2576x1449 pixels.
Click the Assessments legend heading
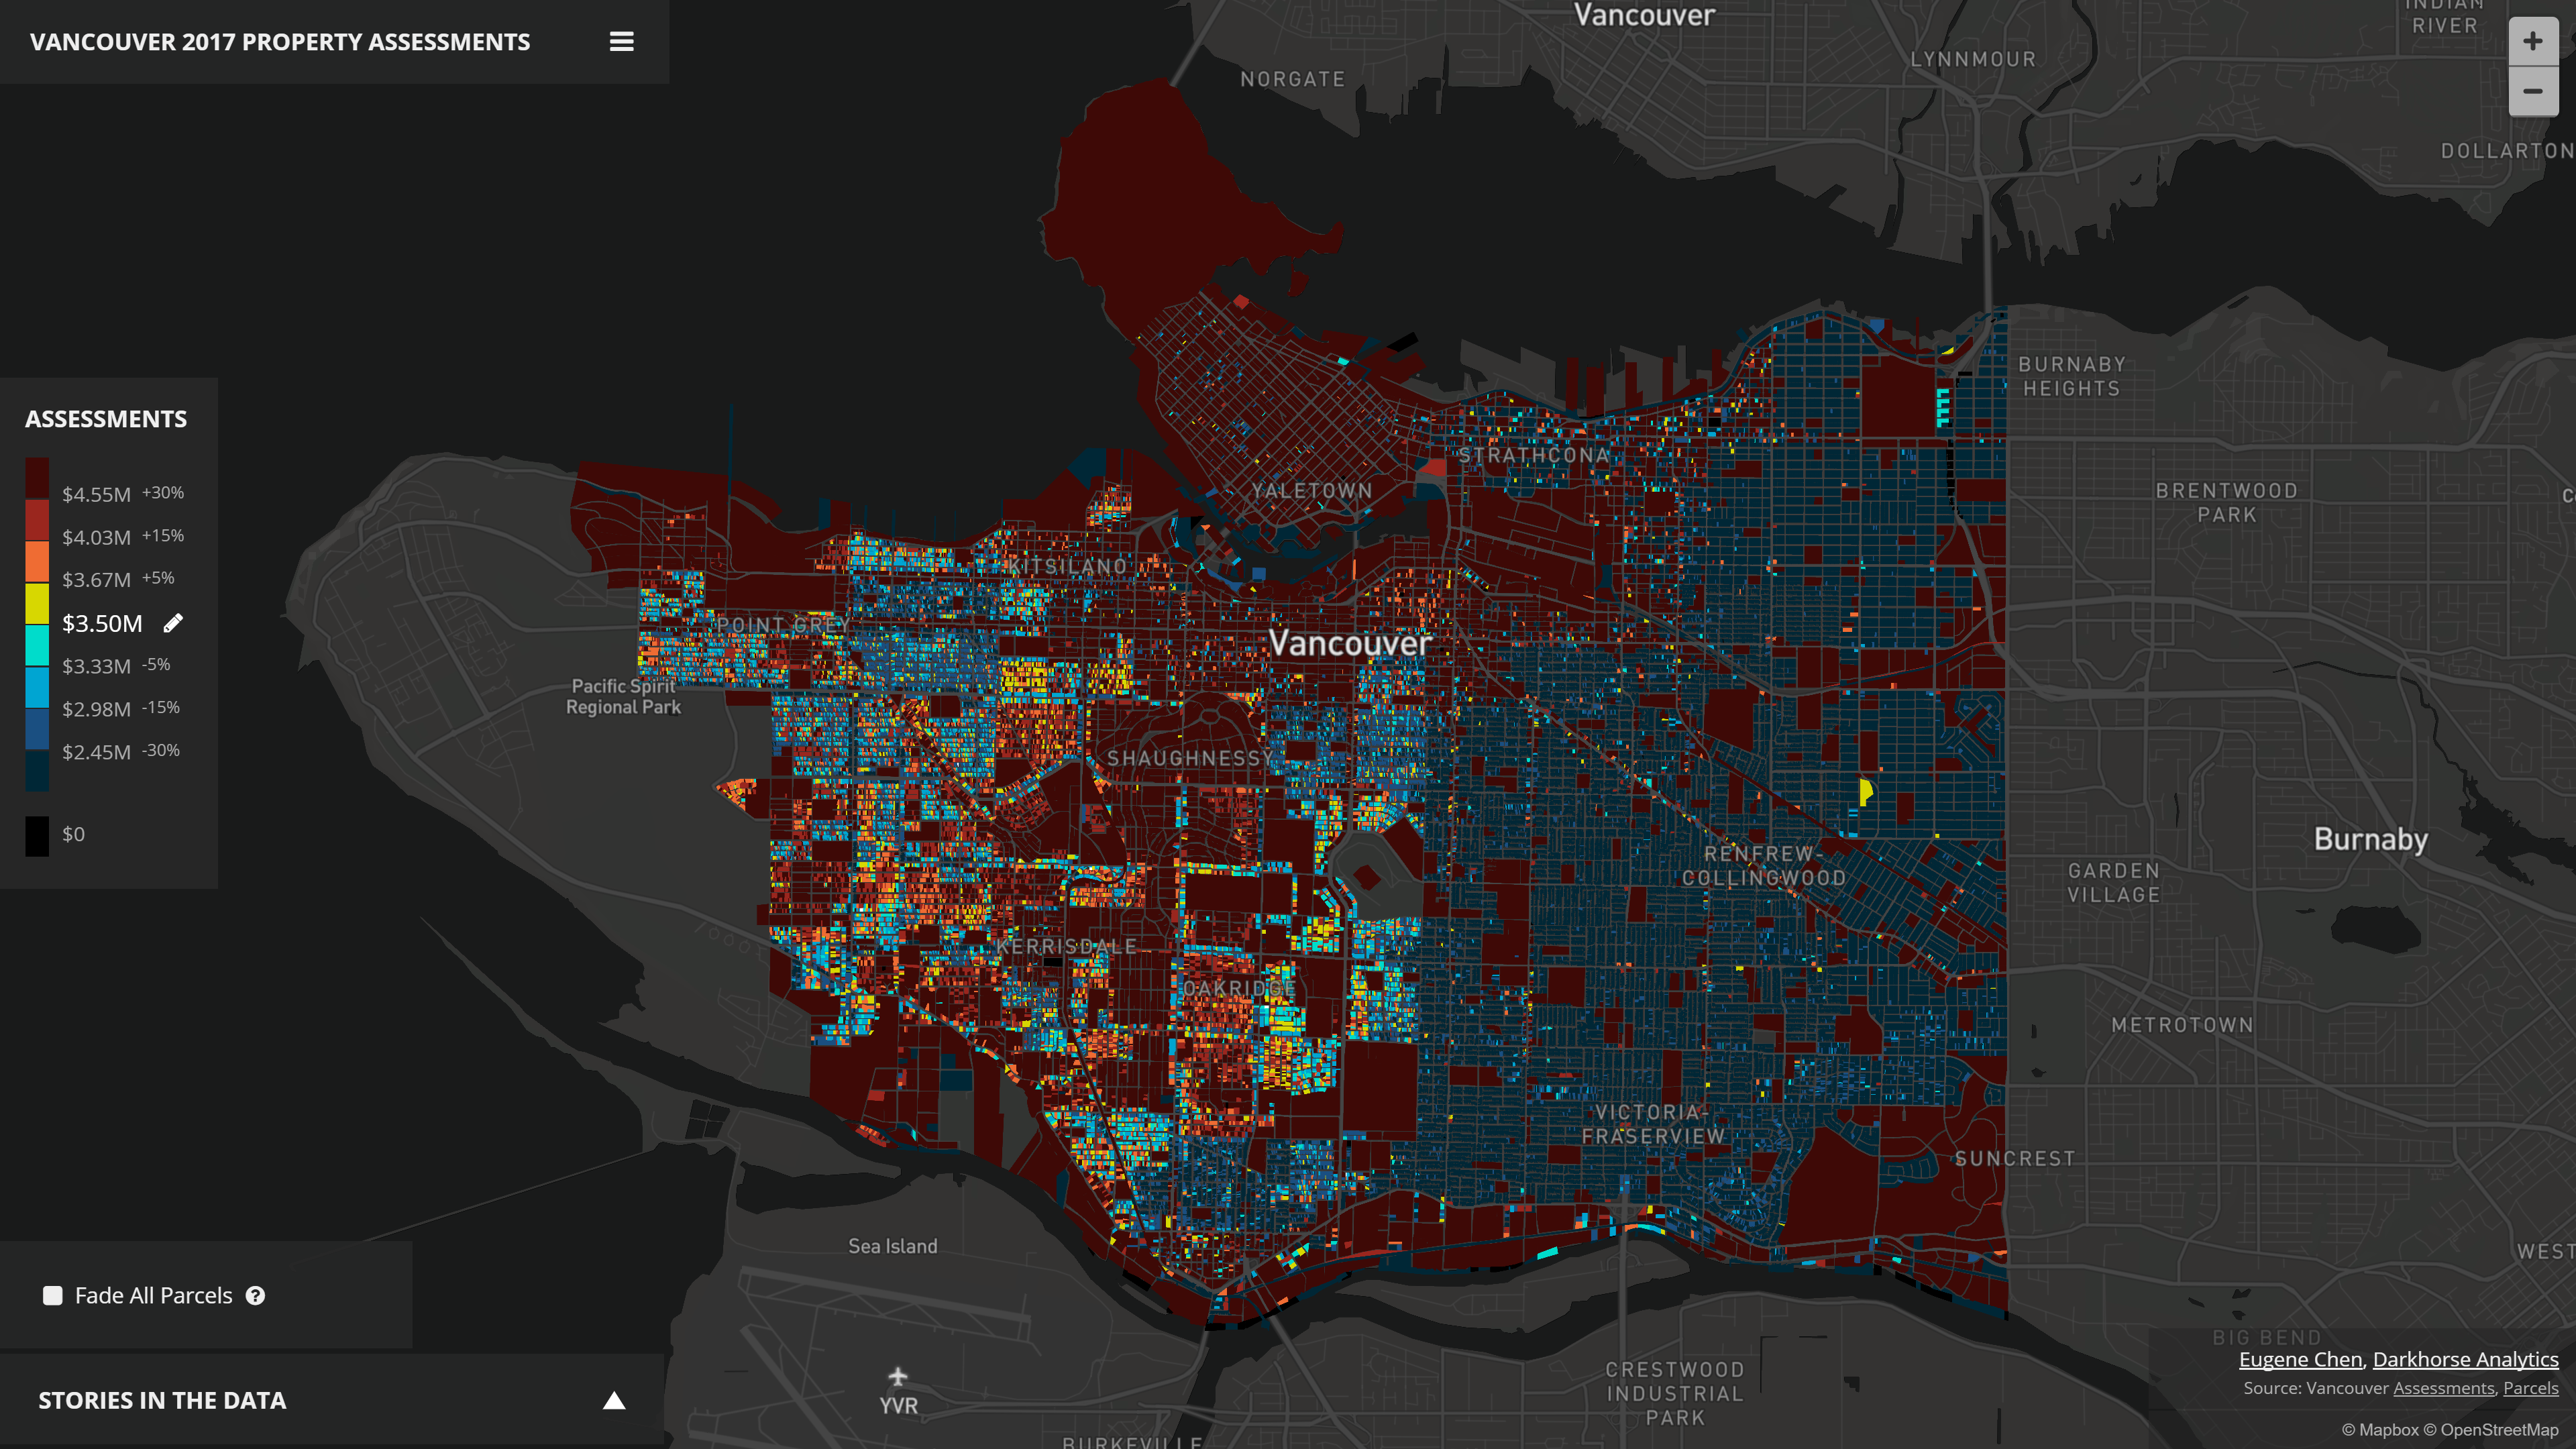coord(106,419)
